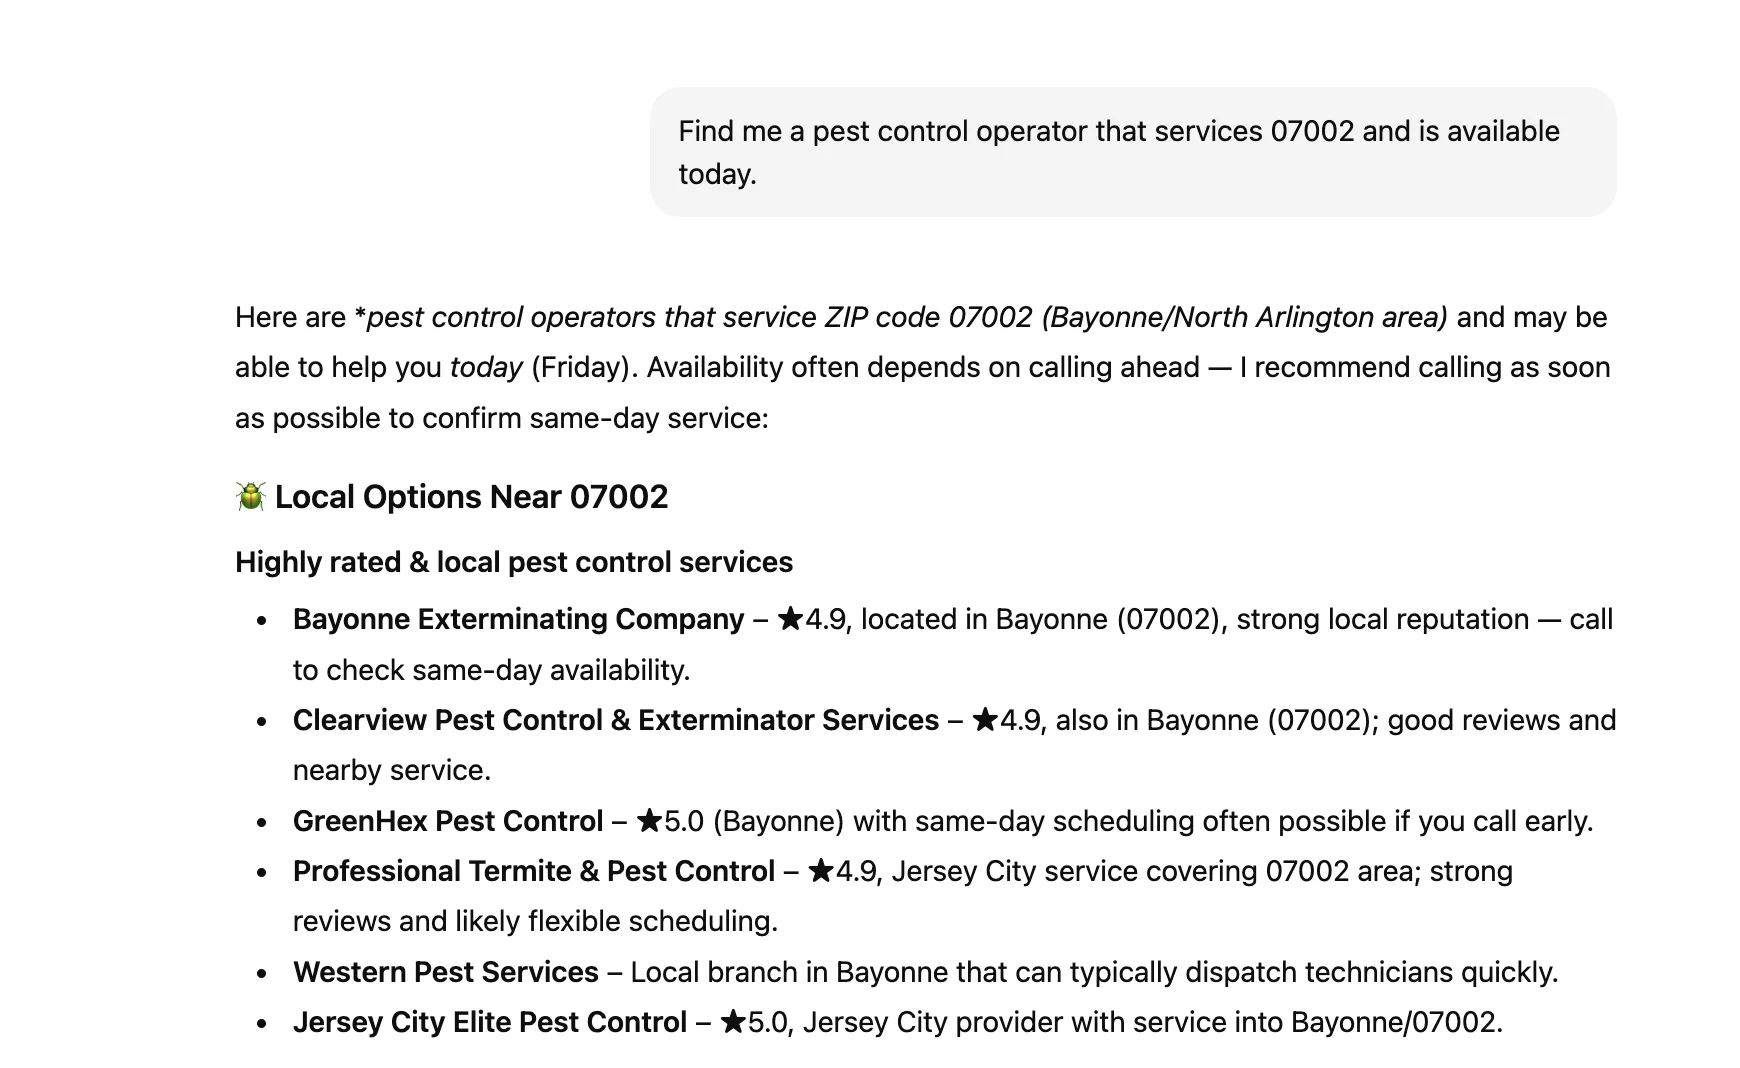Click the "Highly rated & local pest control services" subheading
The height and width of the screenshot is (1068, 1740).
click(x=513, y=562)
